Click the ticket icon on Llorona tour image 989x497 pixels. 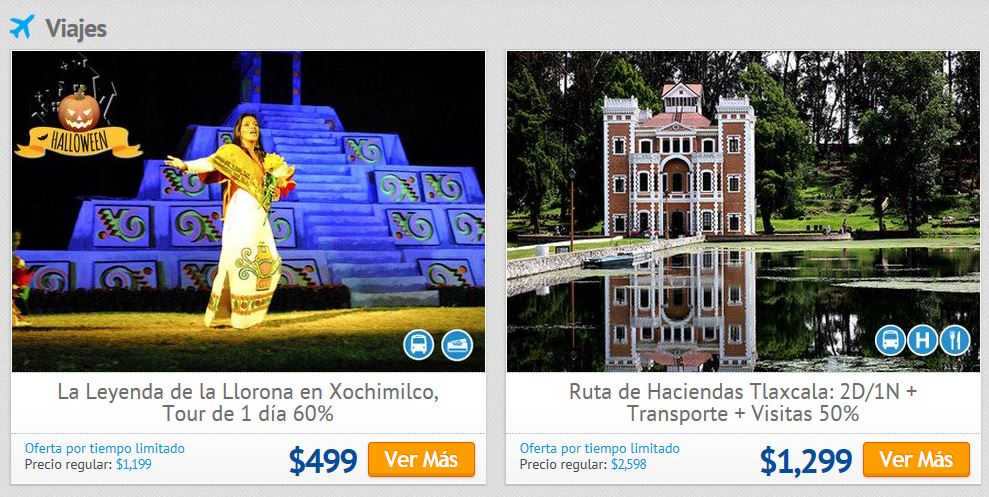tap(457, 345)
